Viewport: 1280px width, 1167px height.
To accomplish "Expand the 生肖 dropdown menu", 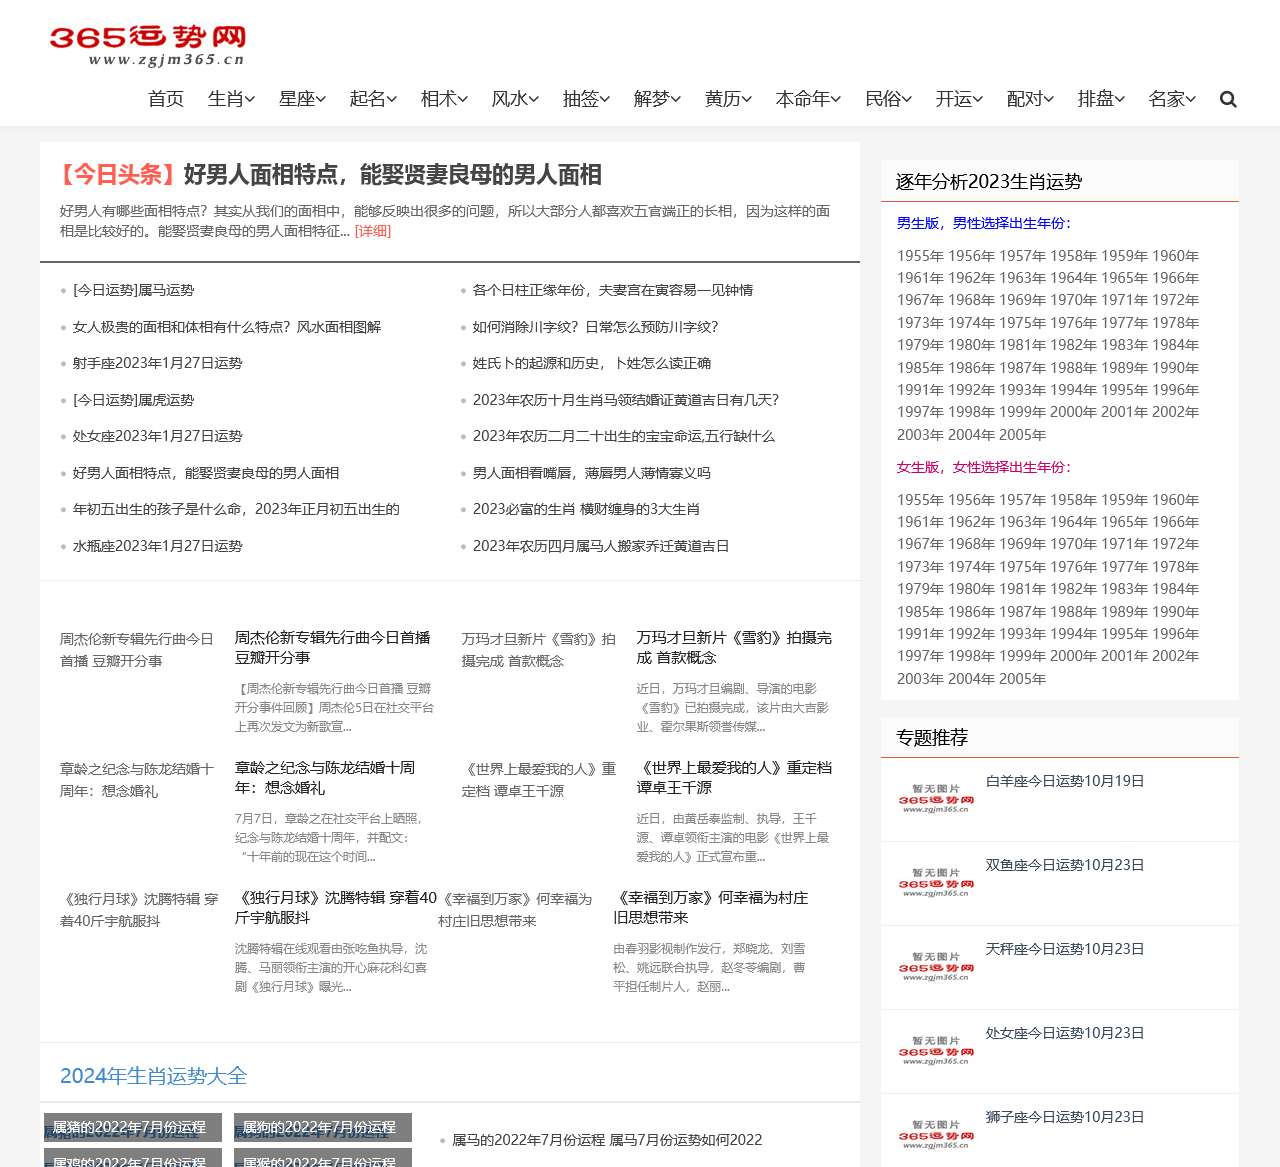I will (x=231, y=99).
